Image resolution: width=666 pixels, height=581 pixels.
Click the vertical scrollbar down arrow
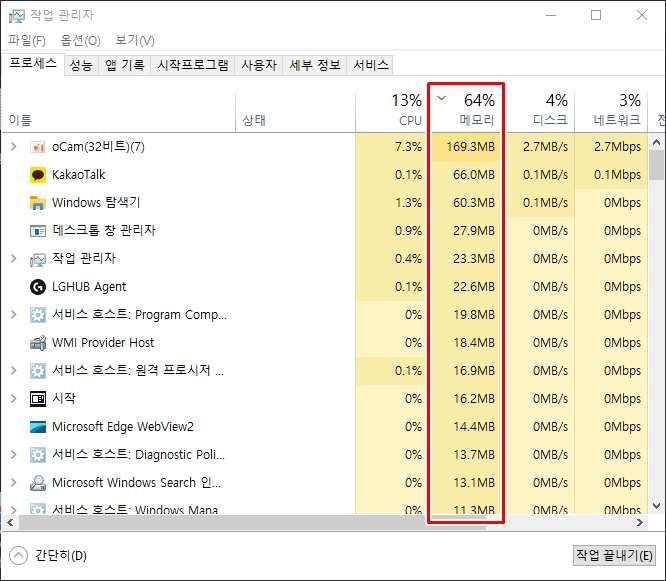pyautogui.click(x=657, y=506)
